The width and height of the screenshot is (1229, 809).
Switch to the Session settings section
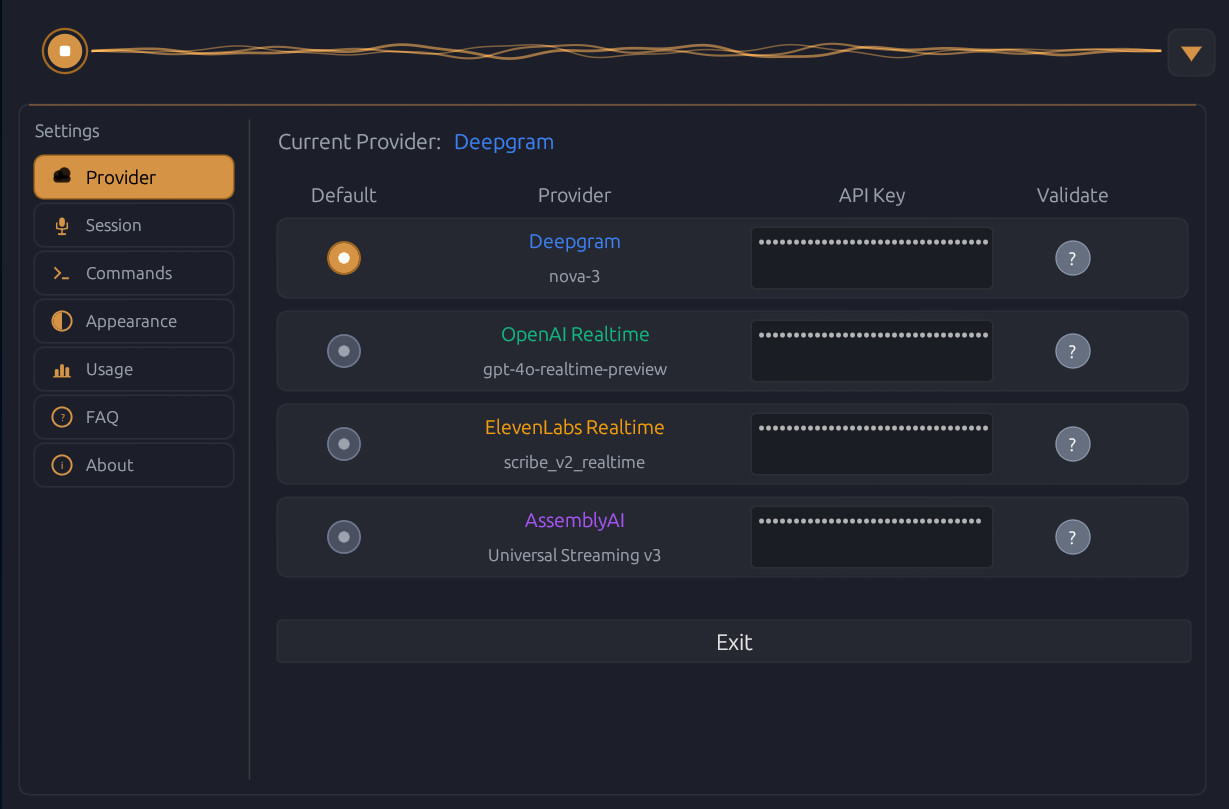(x=133, y=225)
